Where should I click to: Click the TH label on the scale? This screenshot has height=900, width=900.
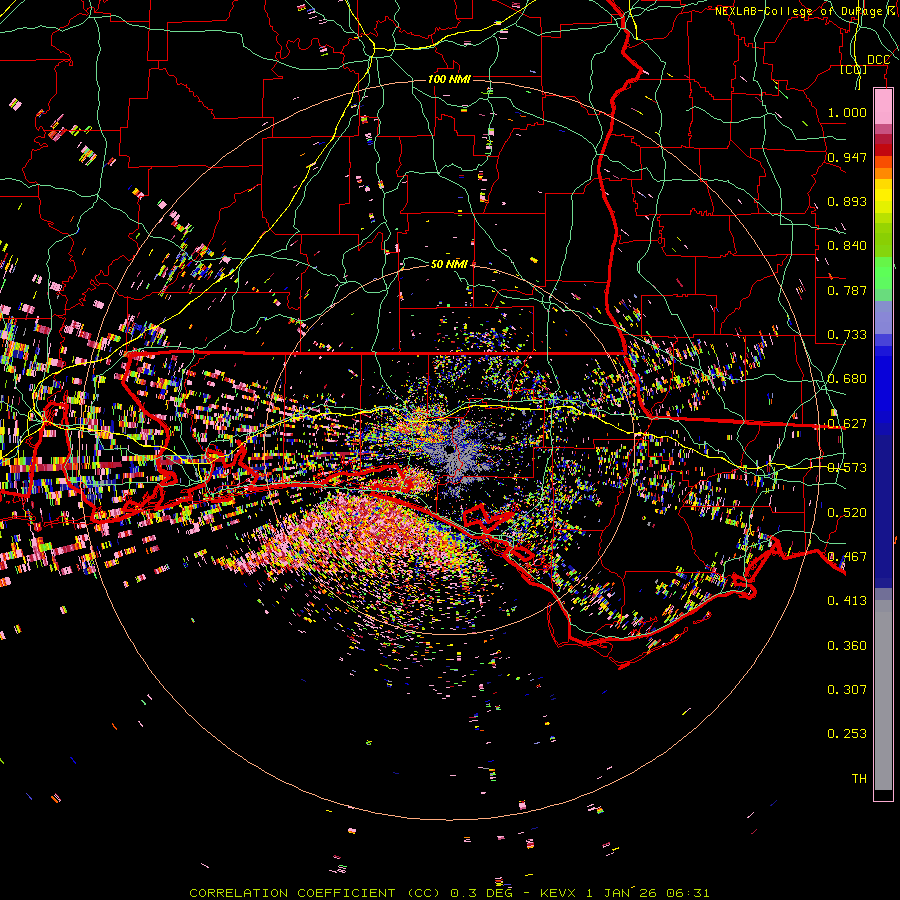[859, 779]
